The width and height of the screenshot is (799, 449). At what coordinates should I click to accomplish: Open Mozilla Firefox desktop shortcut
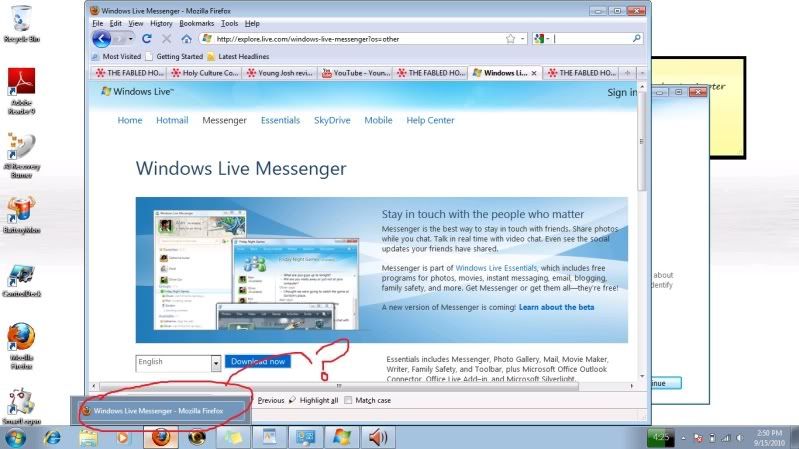click(21, 346)
